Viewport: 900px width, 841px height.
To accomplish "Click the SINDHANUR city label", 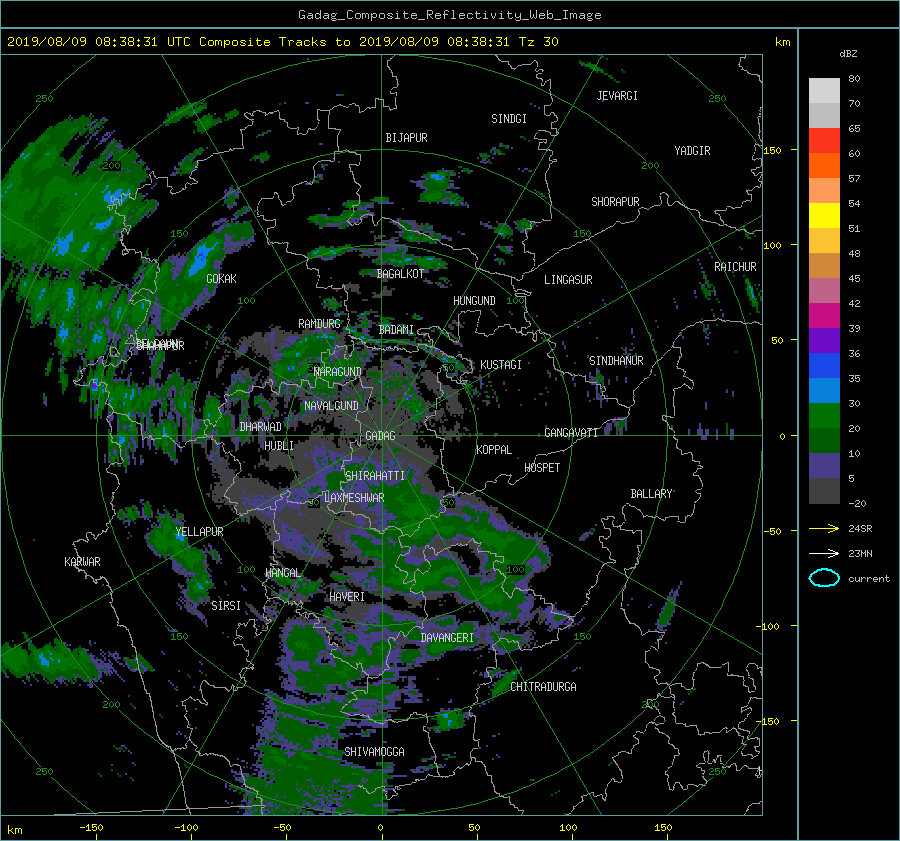I will 616,361.
